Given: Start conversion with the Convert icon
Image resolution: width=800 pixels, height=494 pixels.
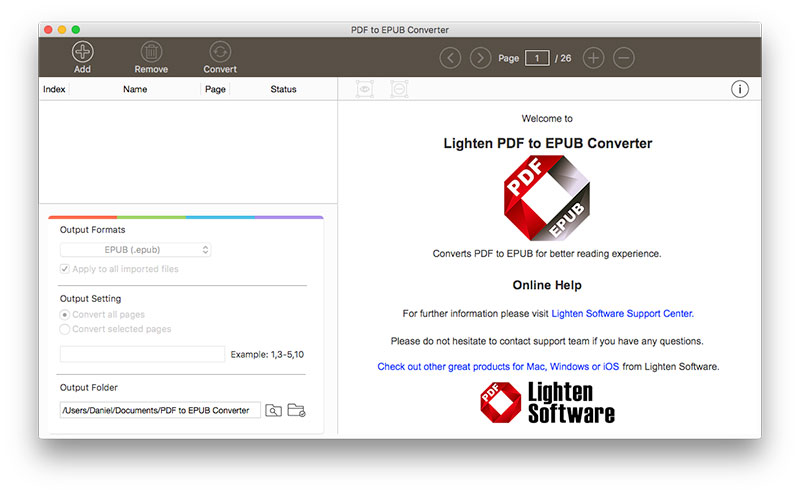Looking at the screenshot, I should tap(220, 52).
